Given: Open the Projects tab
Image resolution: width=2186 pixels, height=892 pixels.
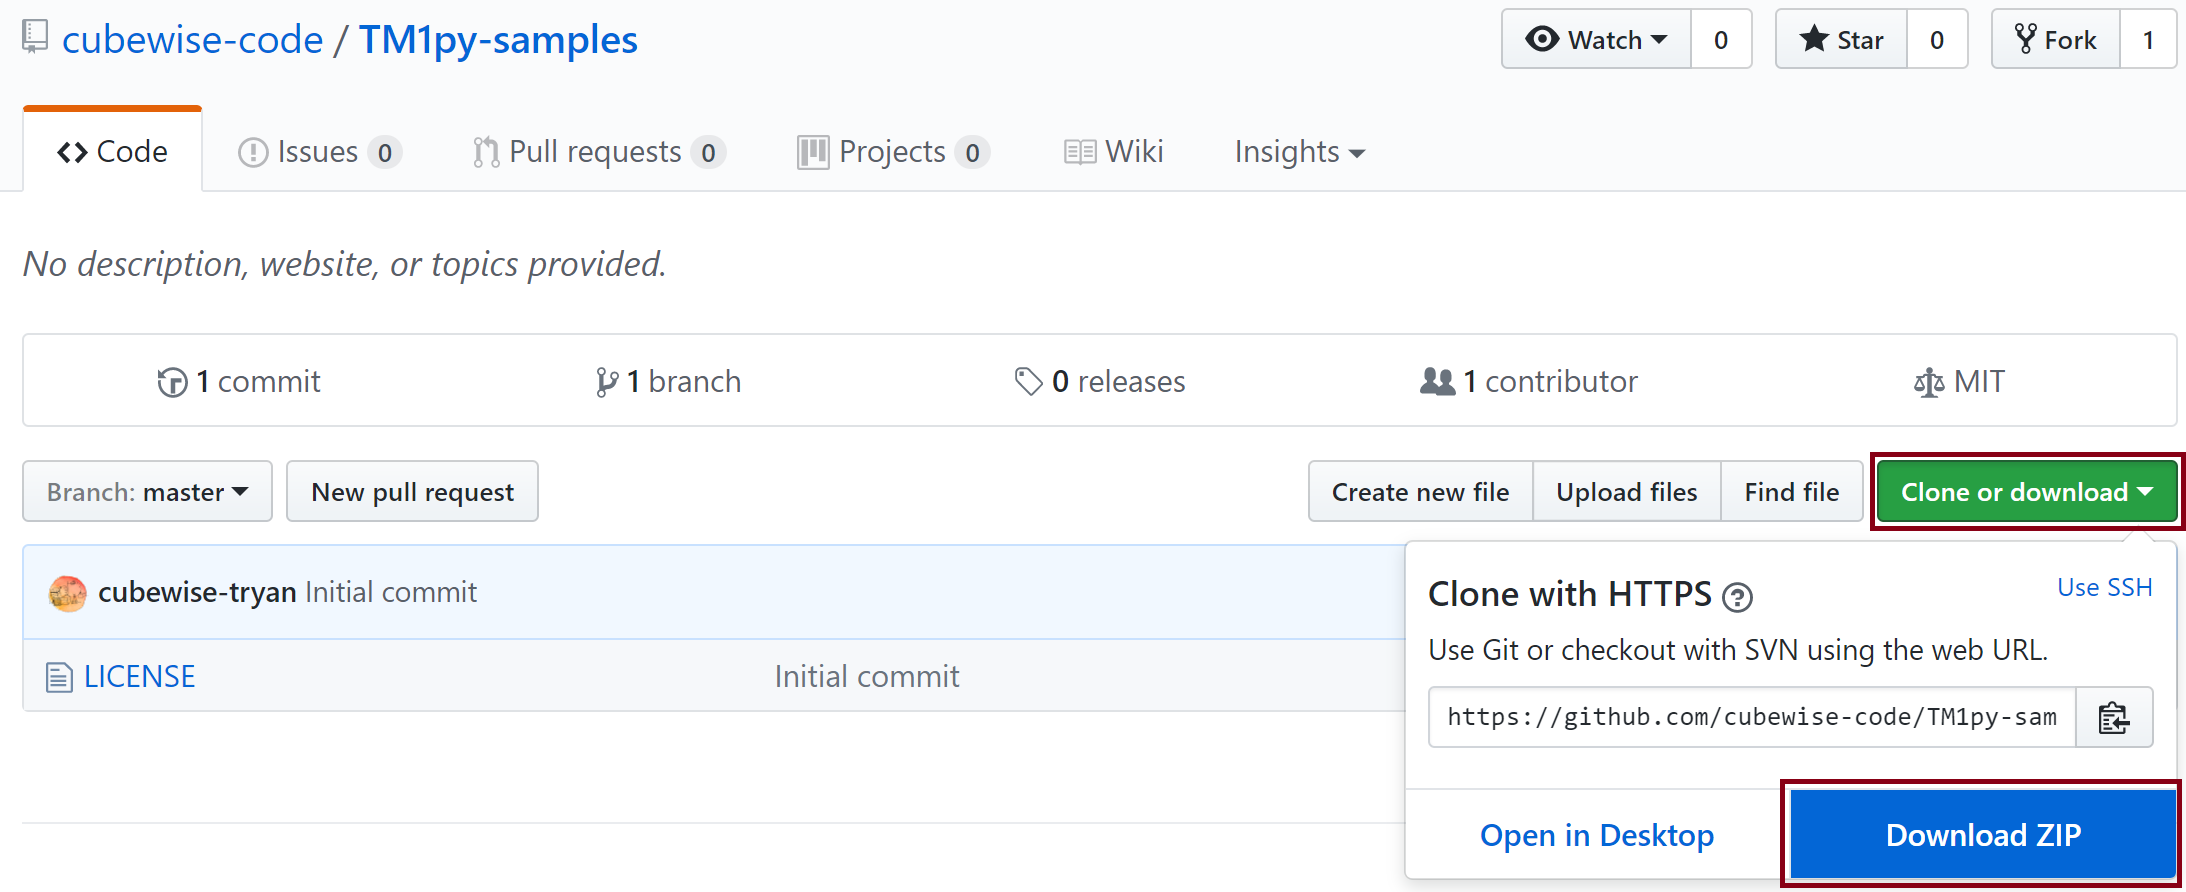Looking at the screenshot, I should point(893,152).
